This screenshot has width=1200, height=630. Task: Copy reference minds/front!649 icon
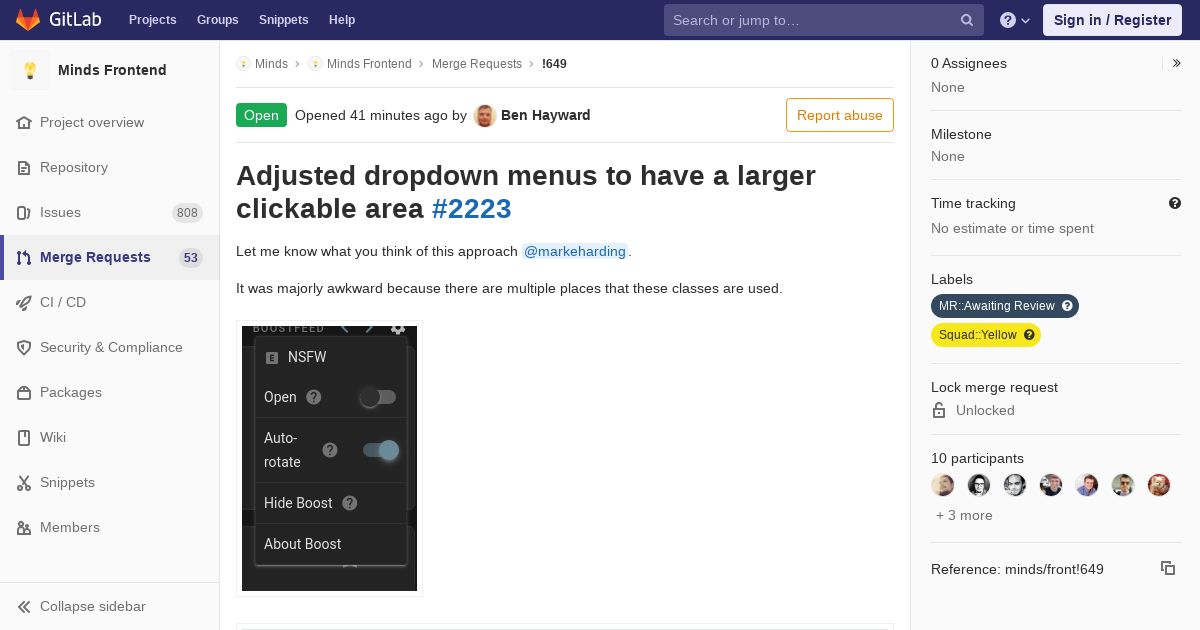coord(1168,568)
